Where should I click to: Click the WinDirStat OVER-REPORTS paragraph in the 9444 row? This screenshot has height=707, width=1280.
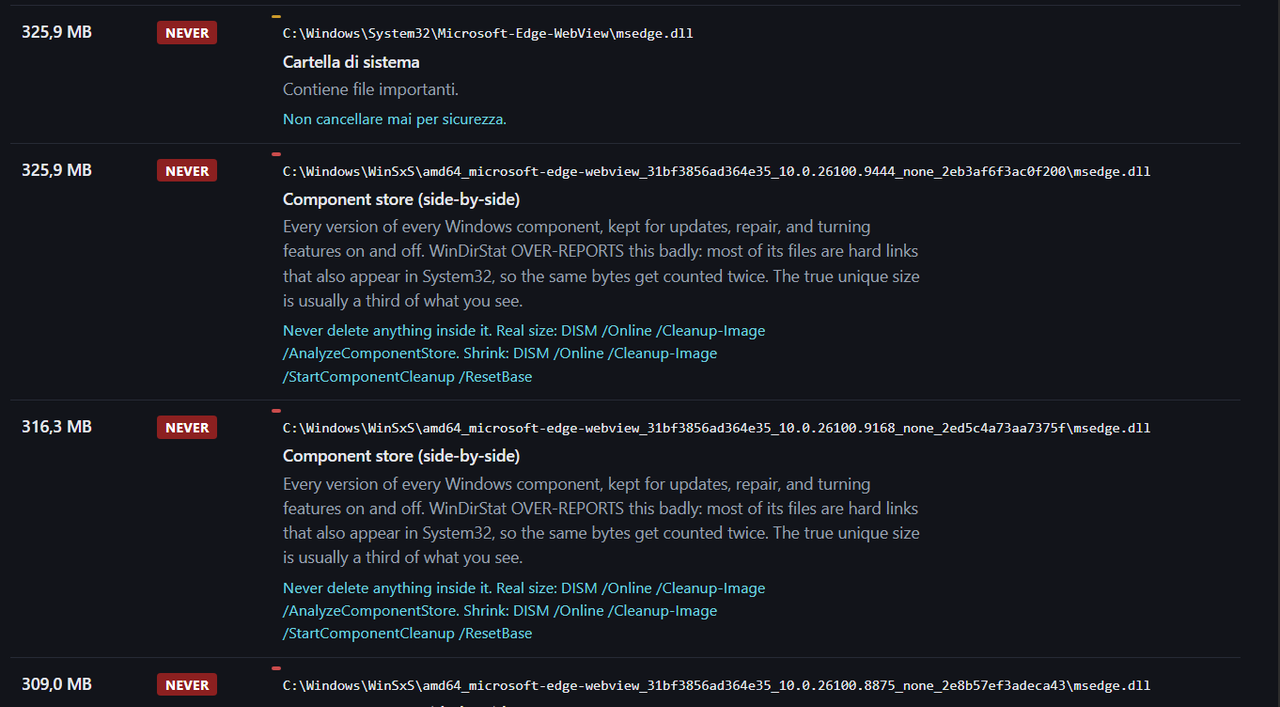[601, 264]
